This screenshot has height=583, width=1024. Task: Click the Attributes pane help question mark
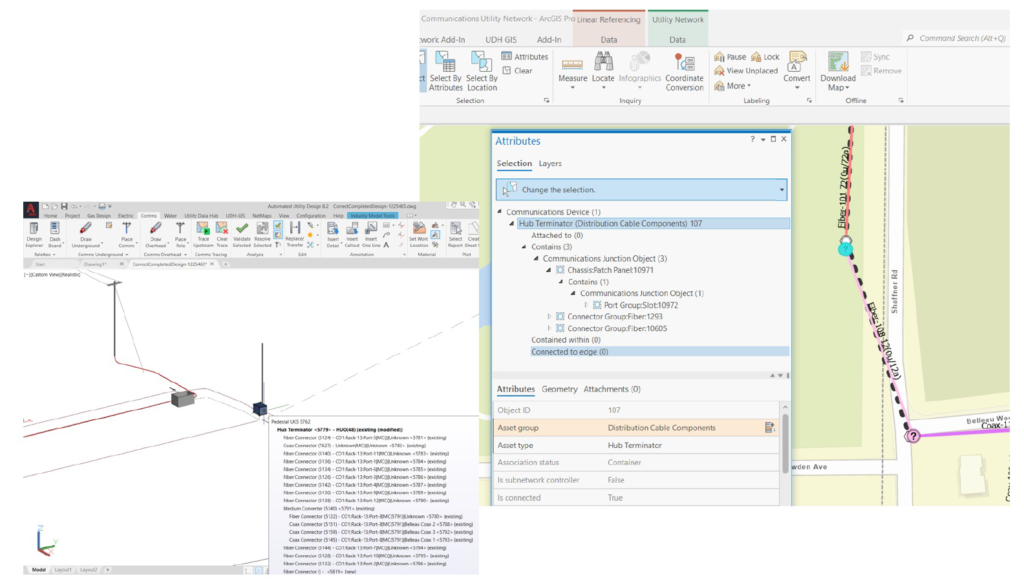pos(752,139)
